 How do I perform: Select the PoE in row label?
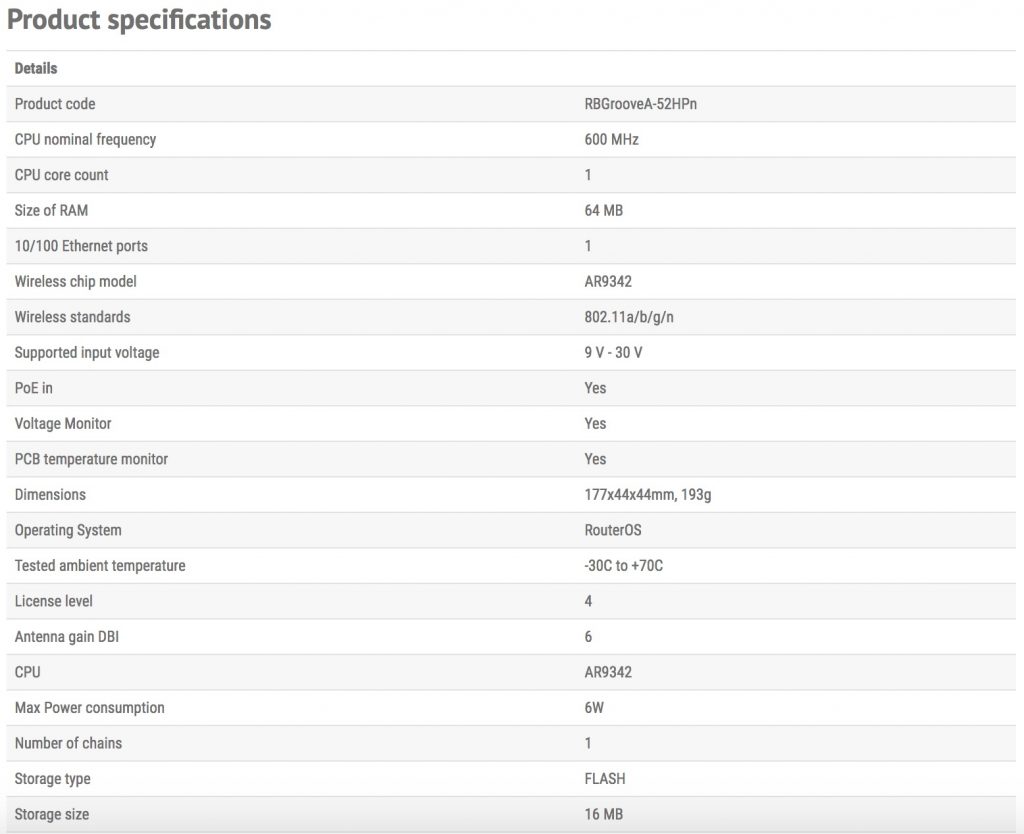[34, 388]
